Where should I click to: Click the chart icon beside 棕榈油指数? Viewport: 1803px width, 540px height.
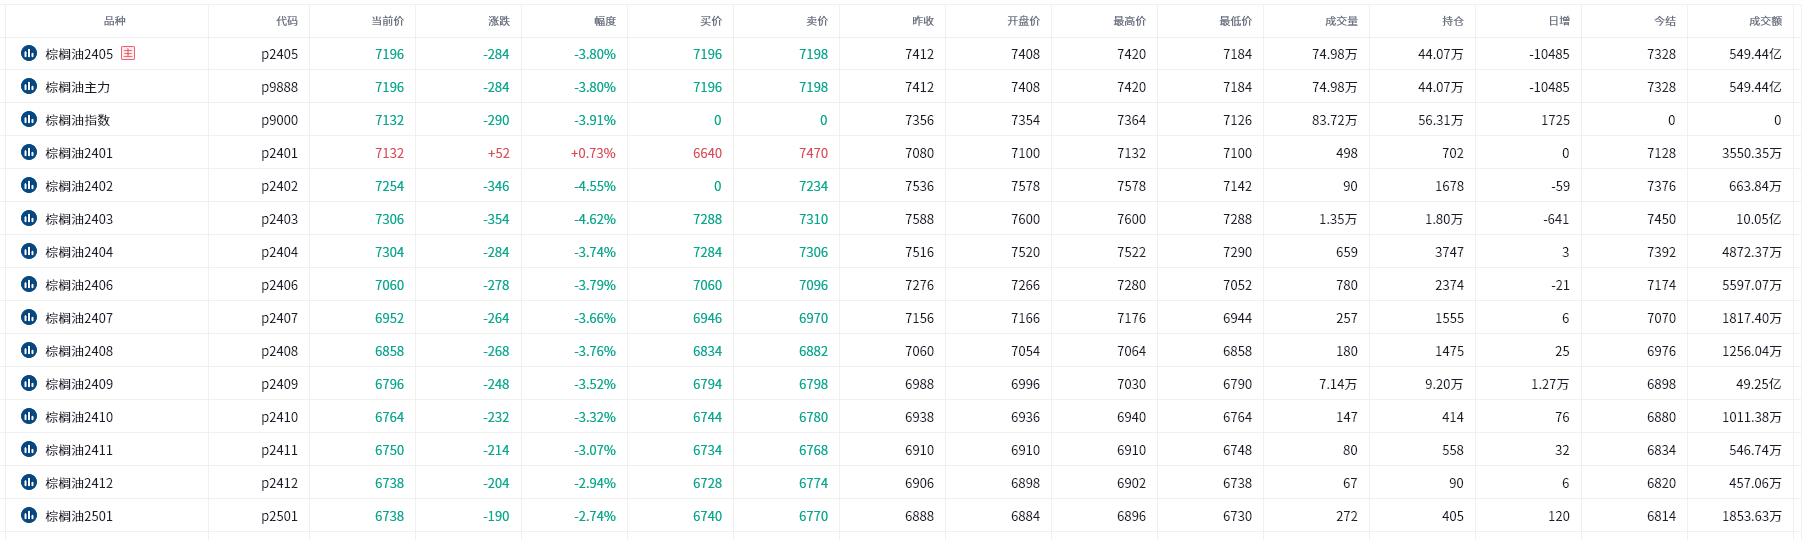(29, 119)
